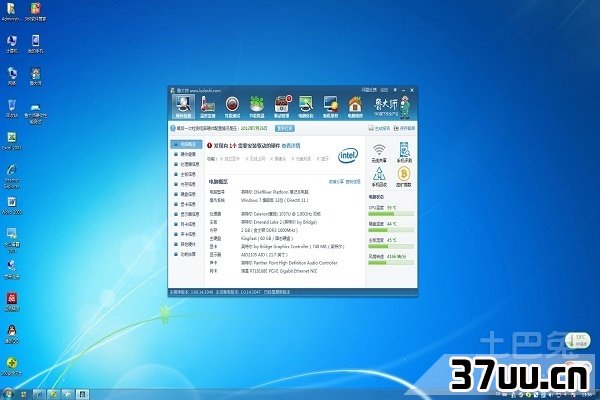This screenshot has width=600, height=400.
Task: Open the phone recycling triangle icon
Action: click(x=379, y=177)
